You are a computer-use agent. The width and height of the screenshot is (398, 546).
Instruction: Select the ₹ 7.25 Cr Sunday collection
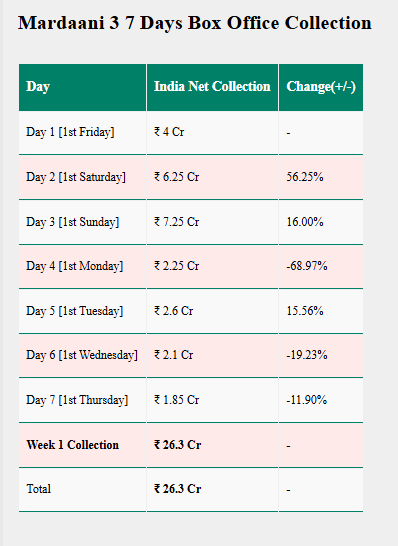pos(177,222)
